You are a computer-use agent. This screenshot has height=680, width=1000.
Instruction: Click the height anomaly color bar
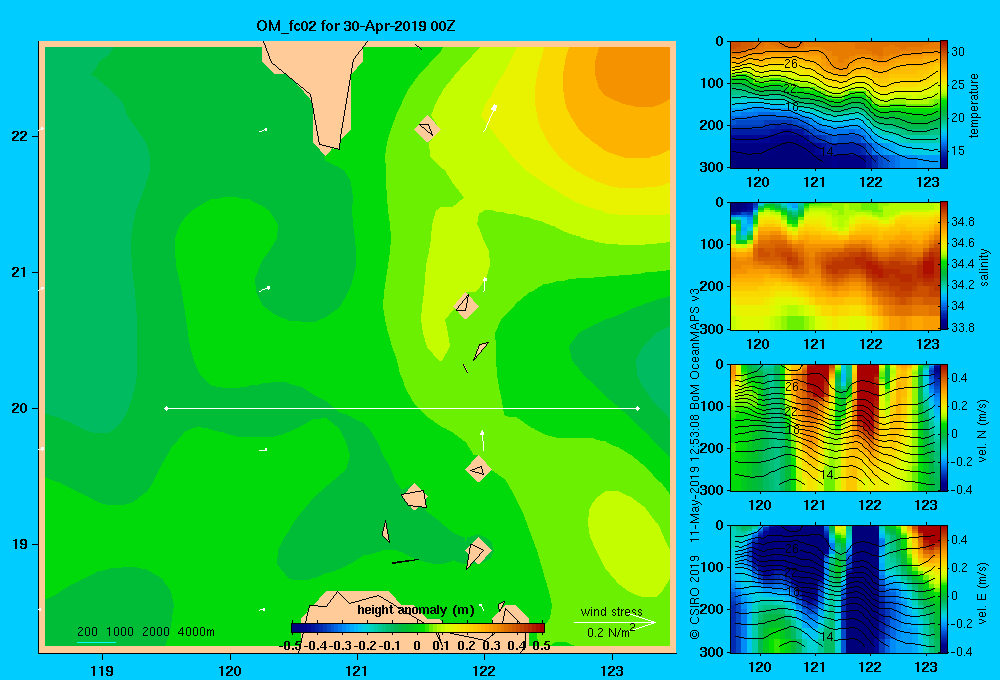tap(418, 628)
